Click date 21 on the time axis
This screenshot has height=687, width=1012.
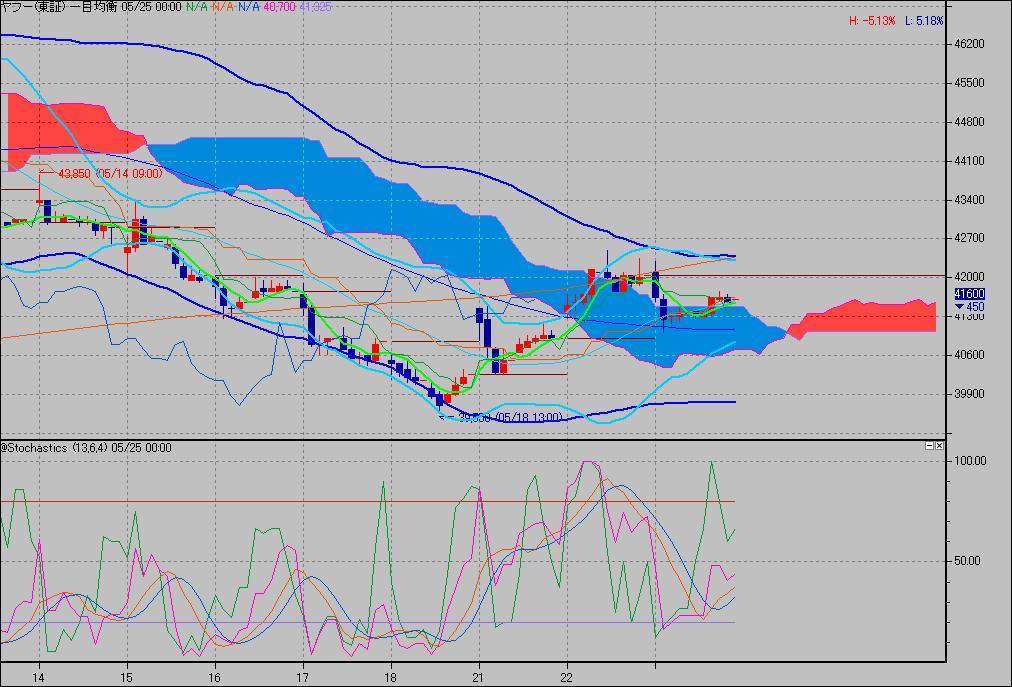click(480, 675)
